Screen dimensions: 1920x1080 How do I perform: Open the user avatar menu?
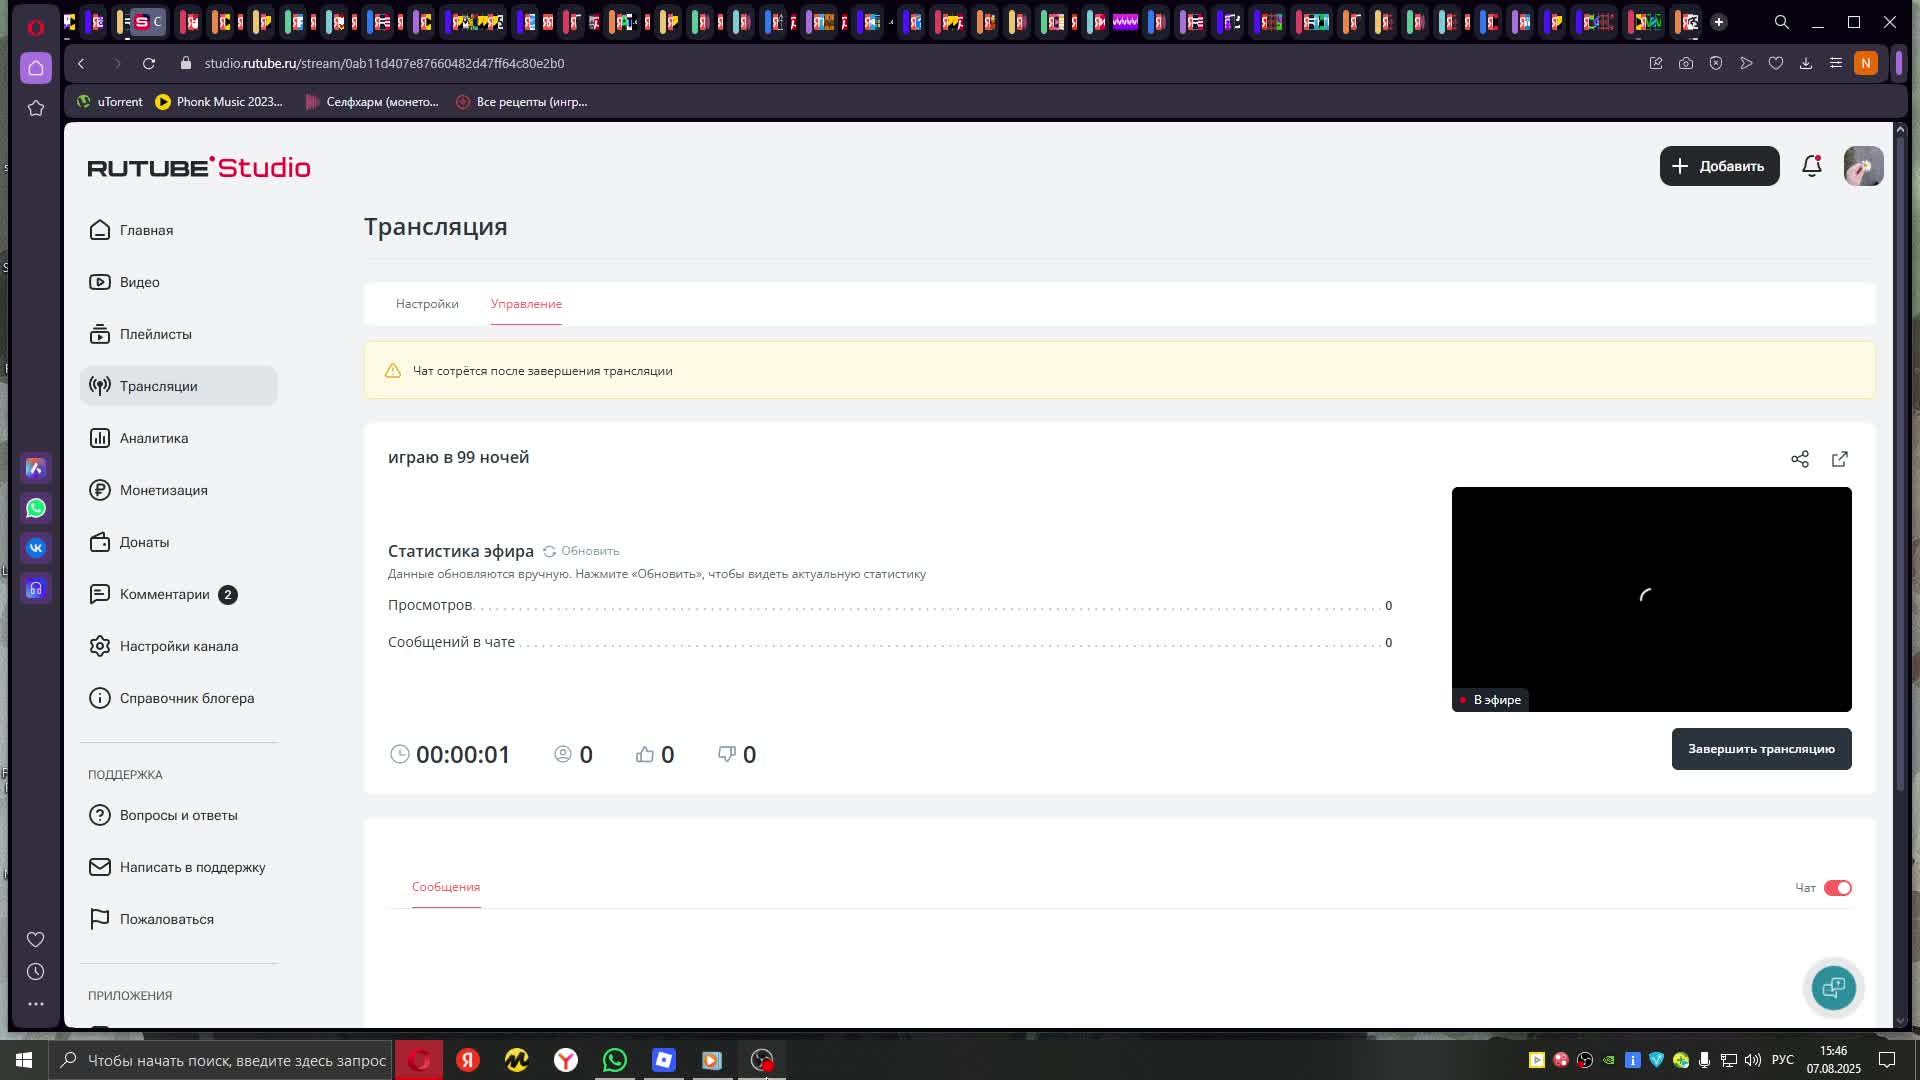pos(1863,166)
